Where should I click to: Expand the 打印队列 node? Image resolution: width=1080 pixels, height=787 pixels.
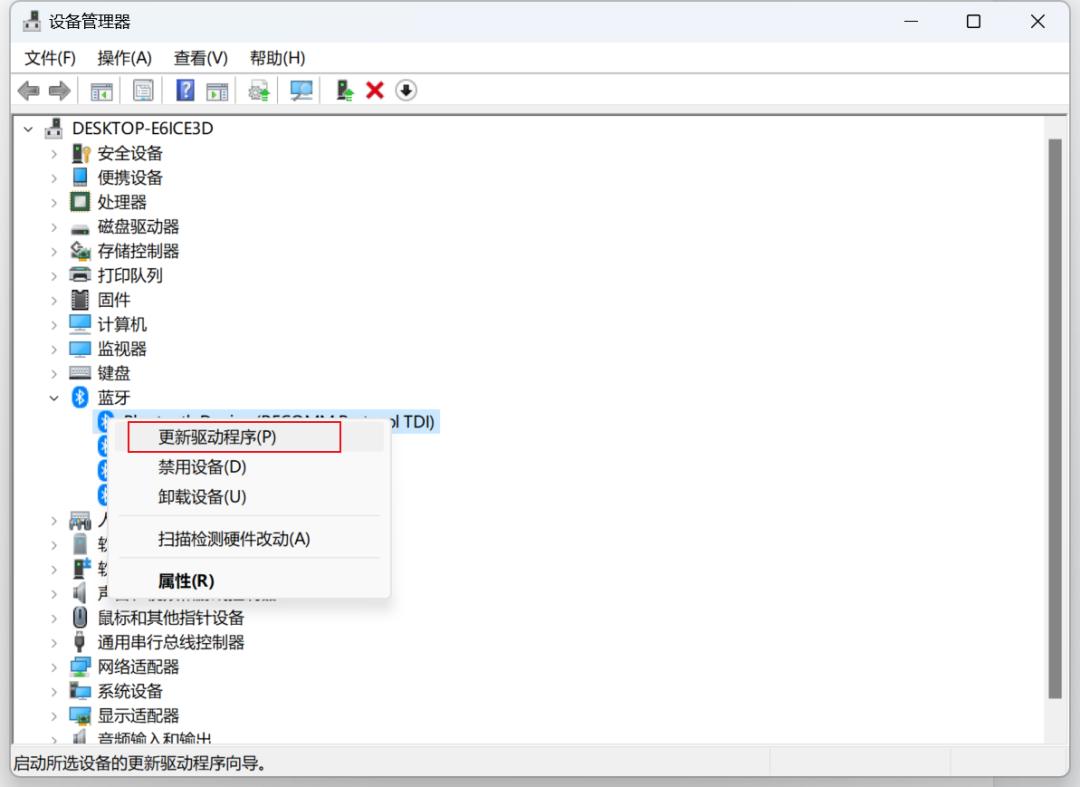[x=54, y=276]
